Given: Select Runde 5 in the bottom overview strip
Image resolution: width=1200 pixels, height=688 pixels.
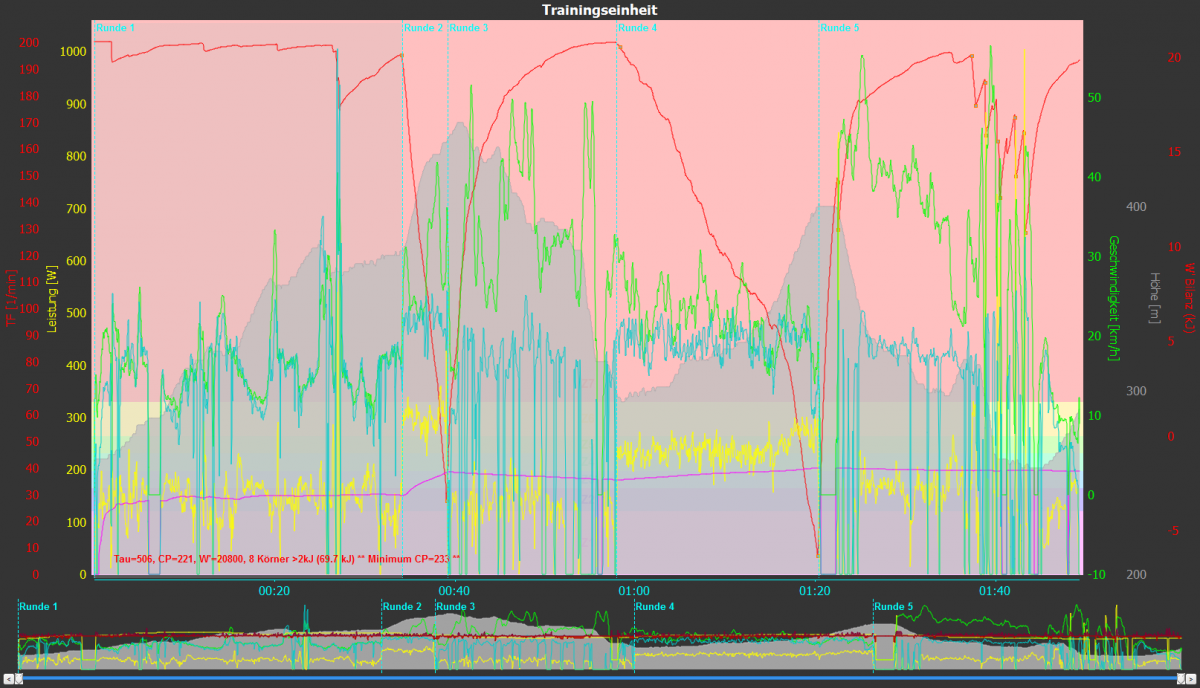Looking at the screenshot, I should (893, 606).
